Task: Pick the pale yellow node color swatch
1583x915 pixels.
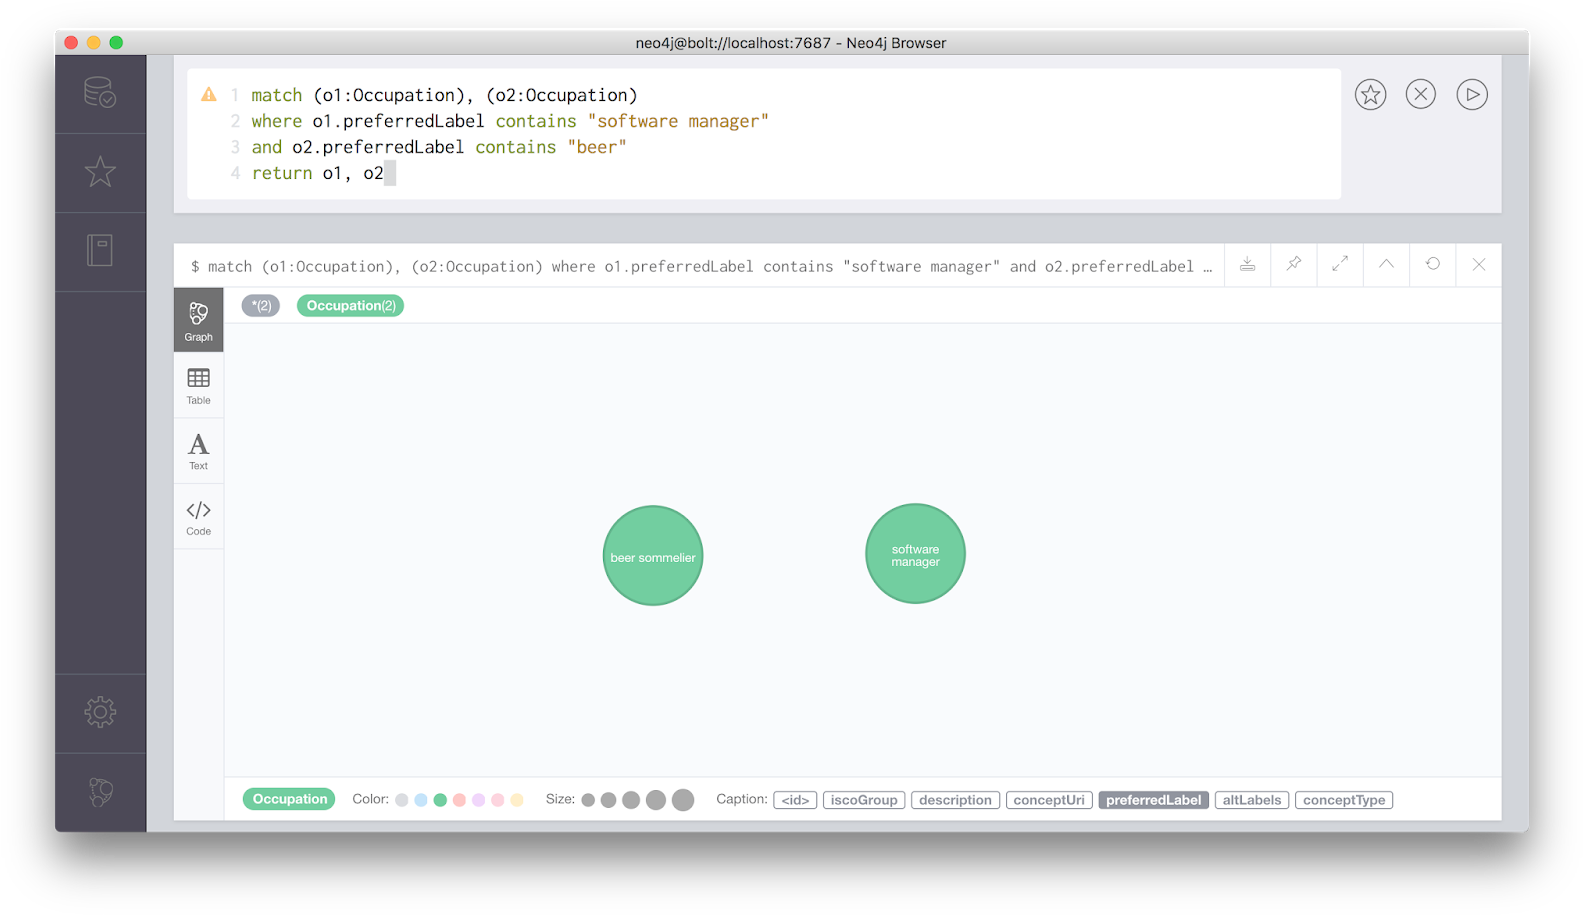Action: pos(517,800)
